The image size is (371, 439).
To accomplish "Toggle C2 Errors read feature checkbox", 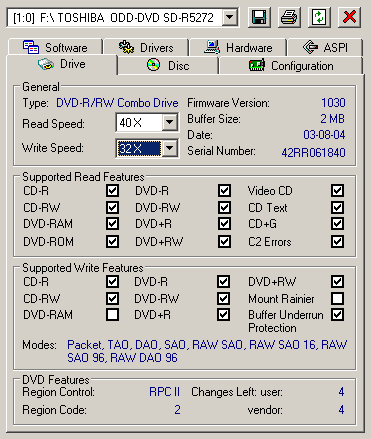I will pos(337,241).
